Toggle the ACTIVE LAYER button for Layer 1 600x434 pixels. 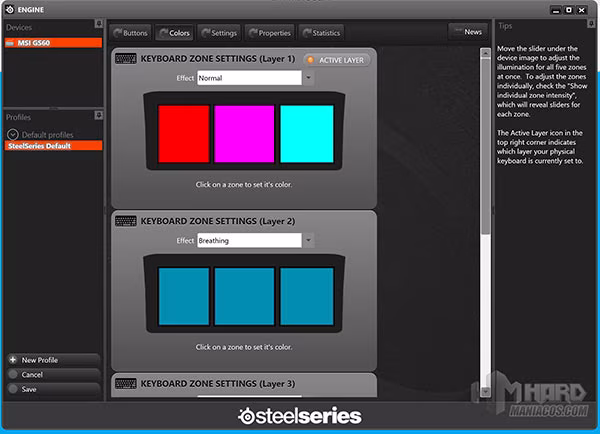point(335,60)
